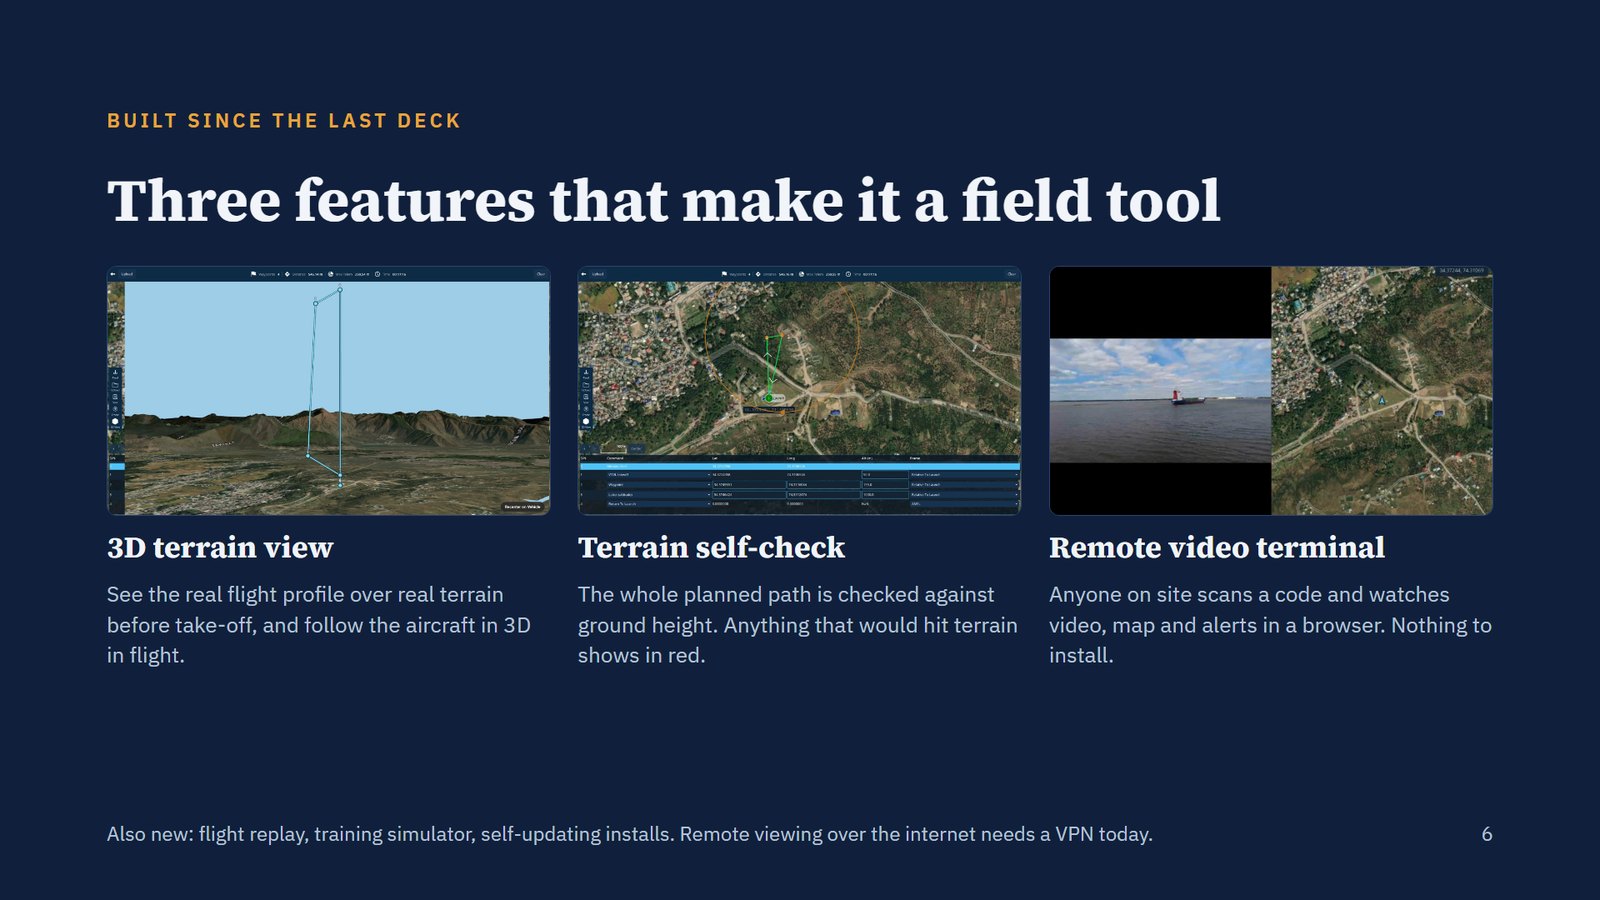Click the green launch marker on the Terrain self-check map

point(769,398)
